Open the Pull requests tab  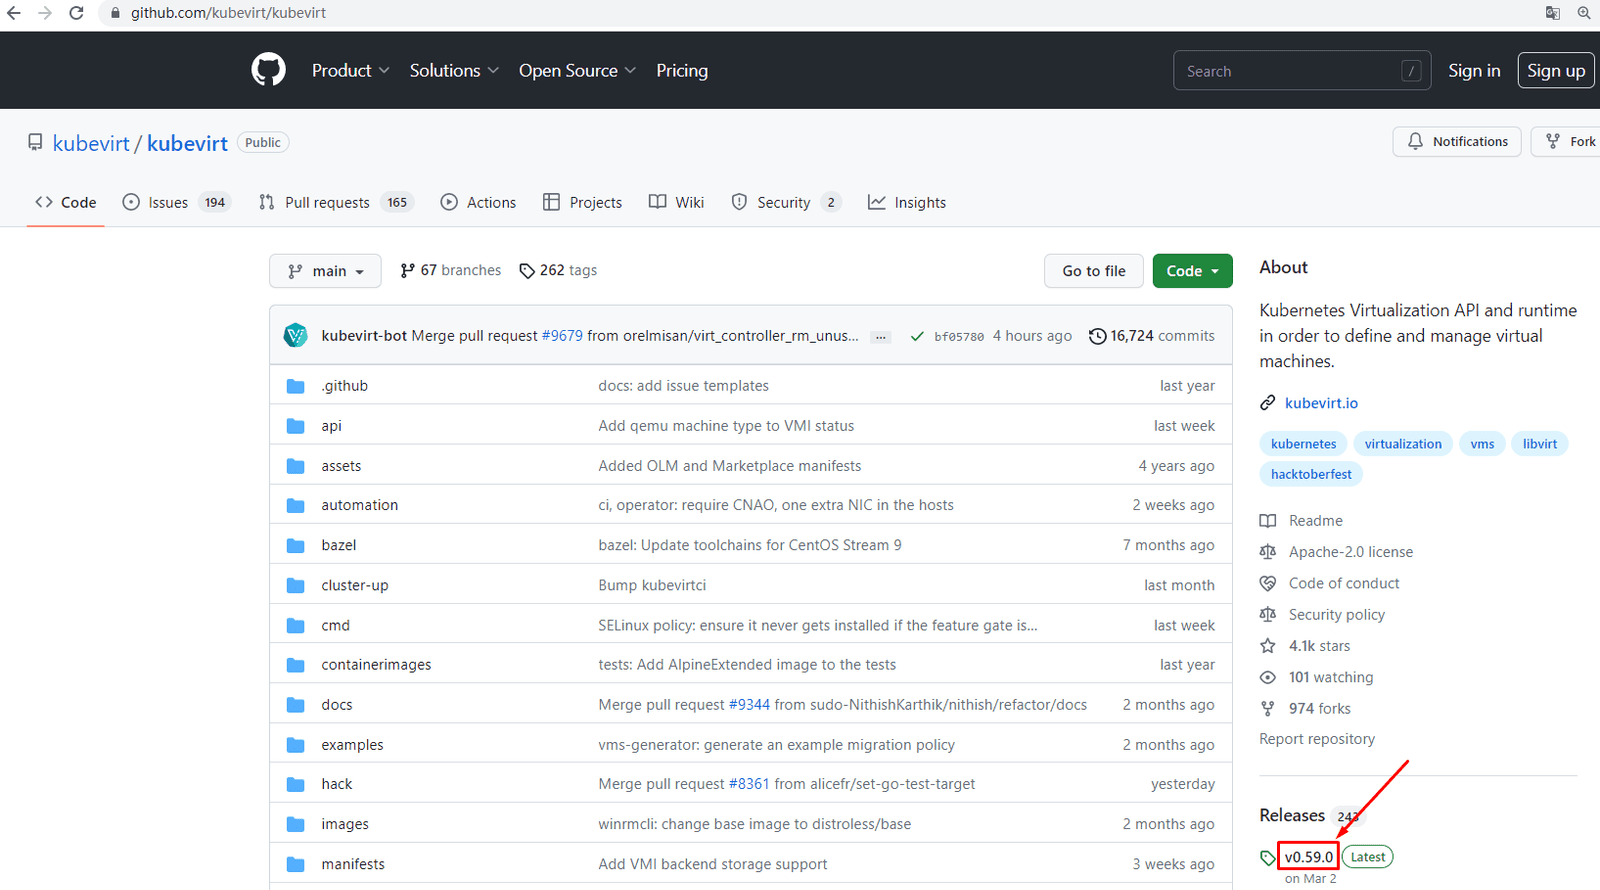point(336,202)
